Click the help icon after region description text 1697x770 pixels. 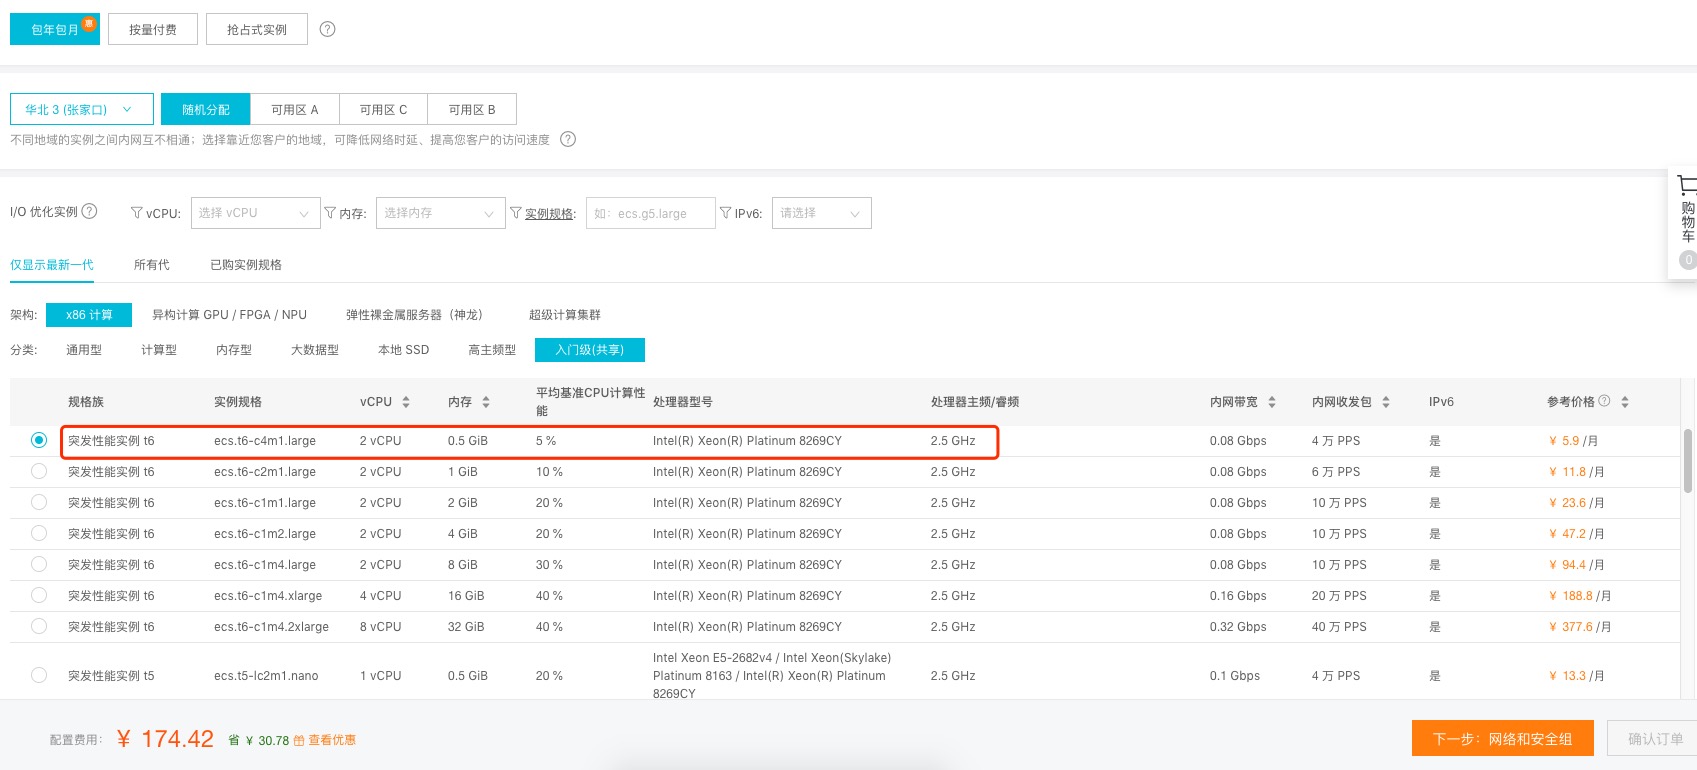(x=568, y=139)
